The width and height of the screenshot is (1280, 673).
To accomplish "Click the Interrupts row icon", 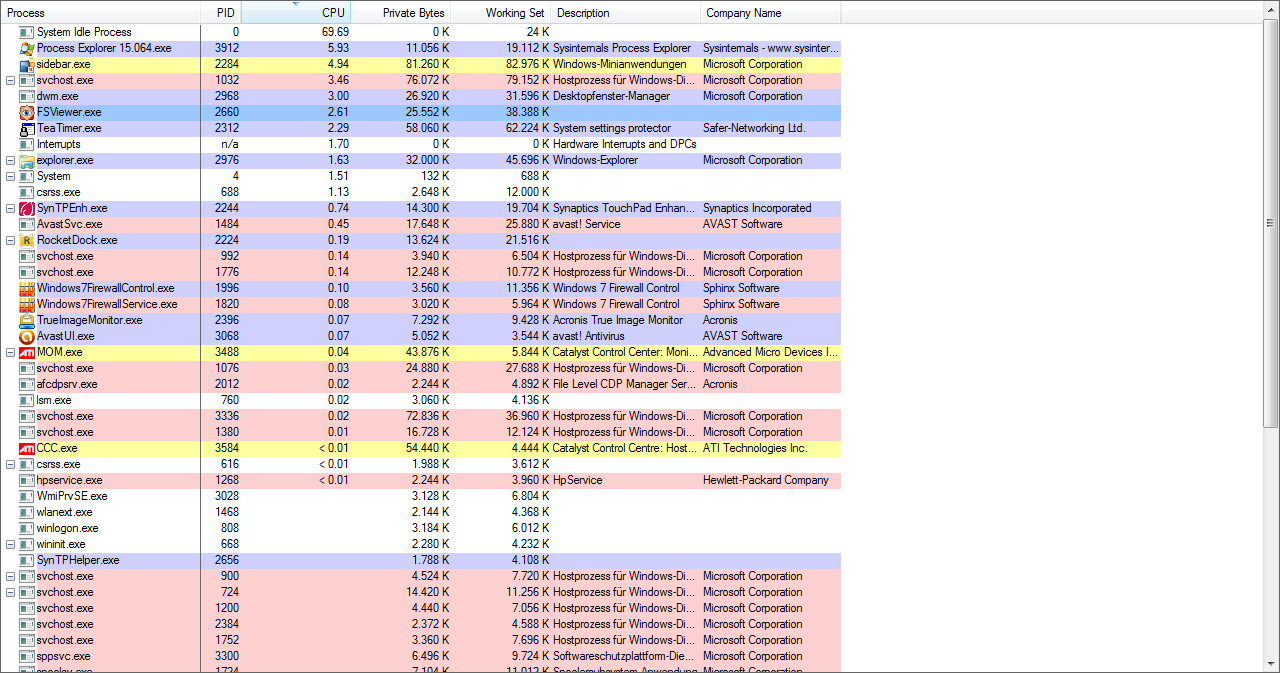I will (x=27, y=144).
